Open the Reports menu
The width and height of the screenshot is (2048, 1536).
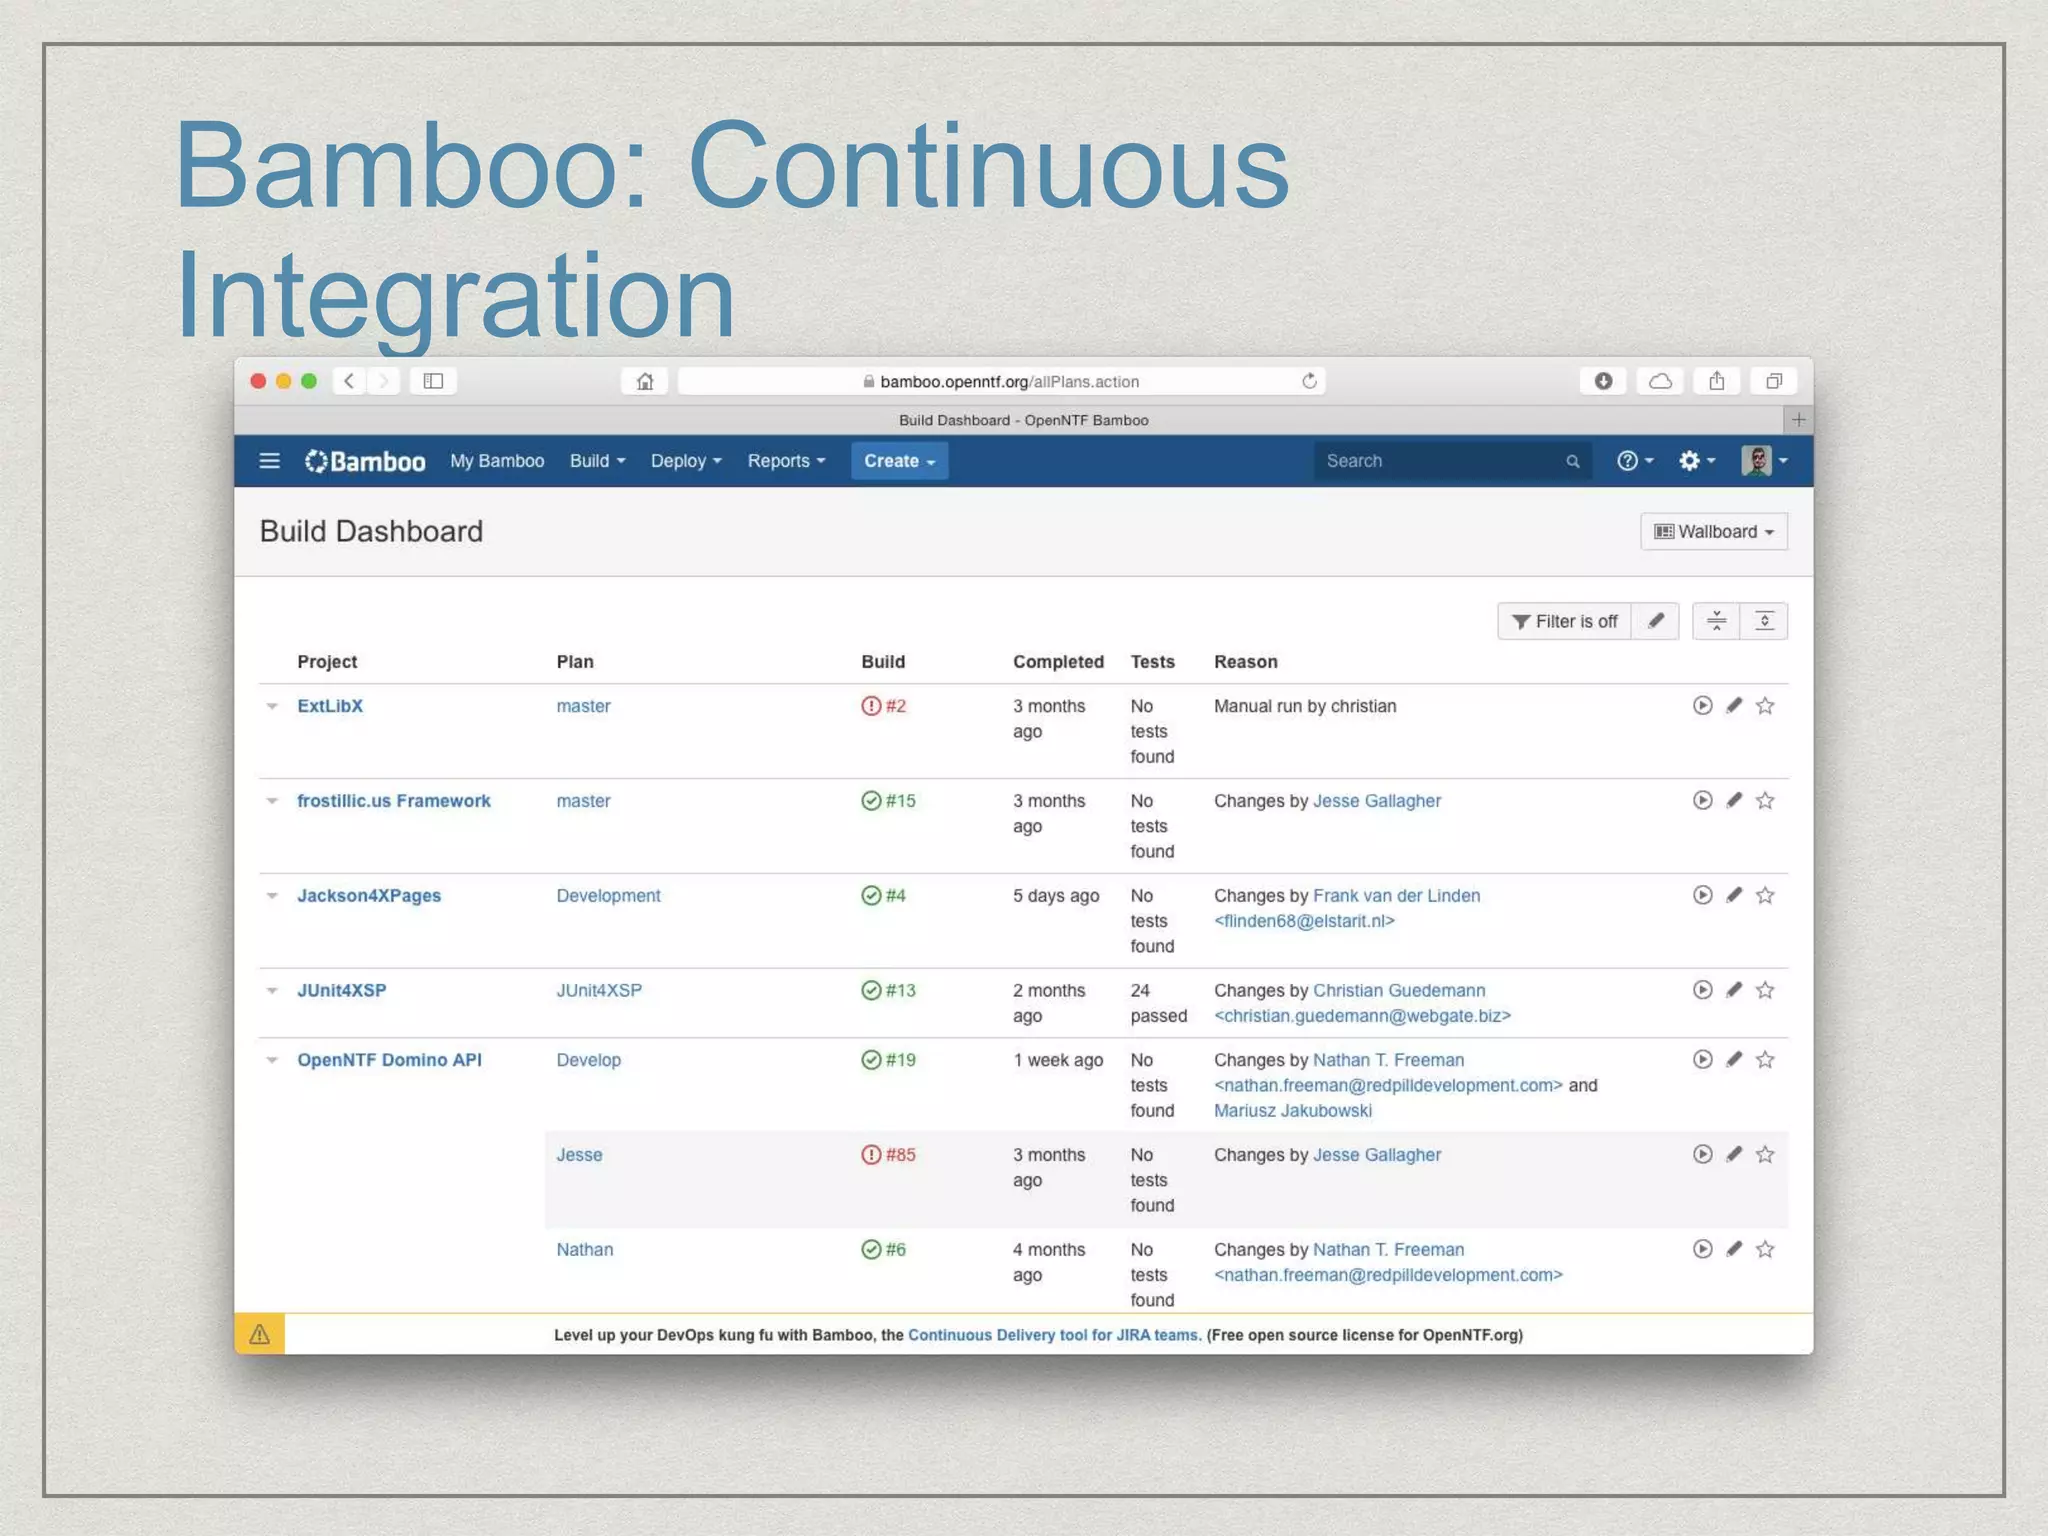[x=786, y=461]
